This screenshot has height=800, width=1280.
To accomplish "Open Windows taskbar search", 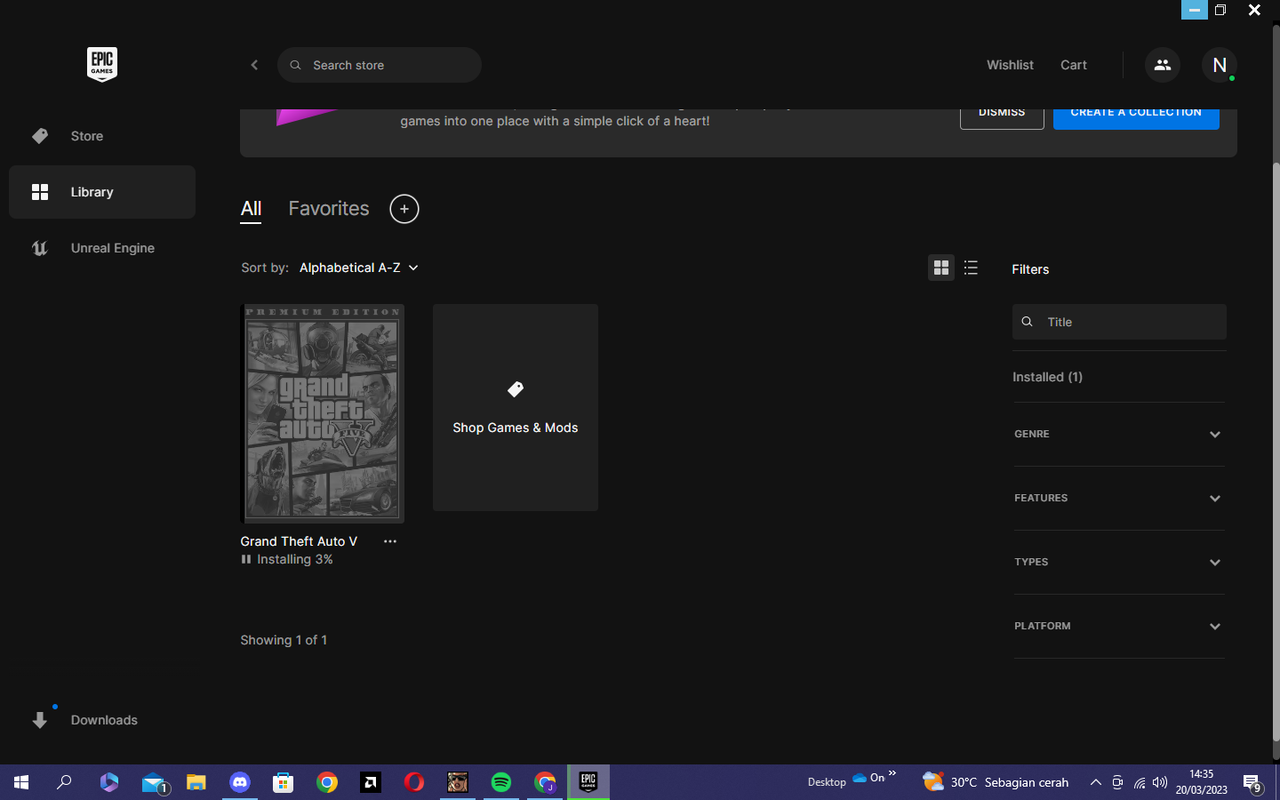I will tap(64, 782).
